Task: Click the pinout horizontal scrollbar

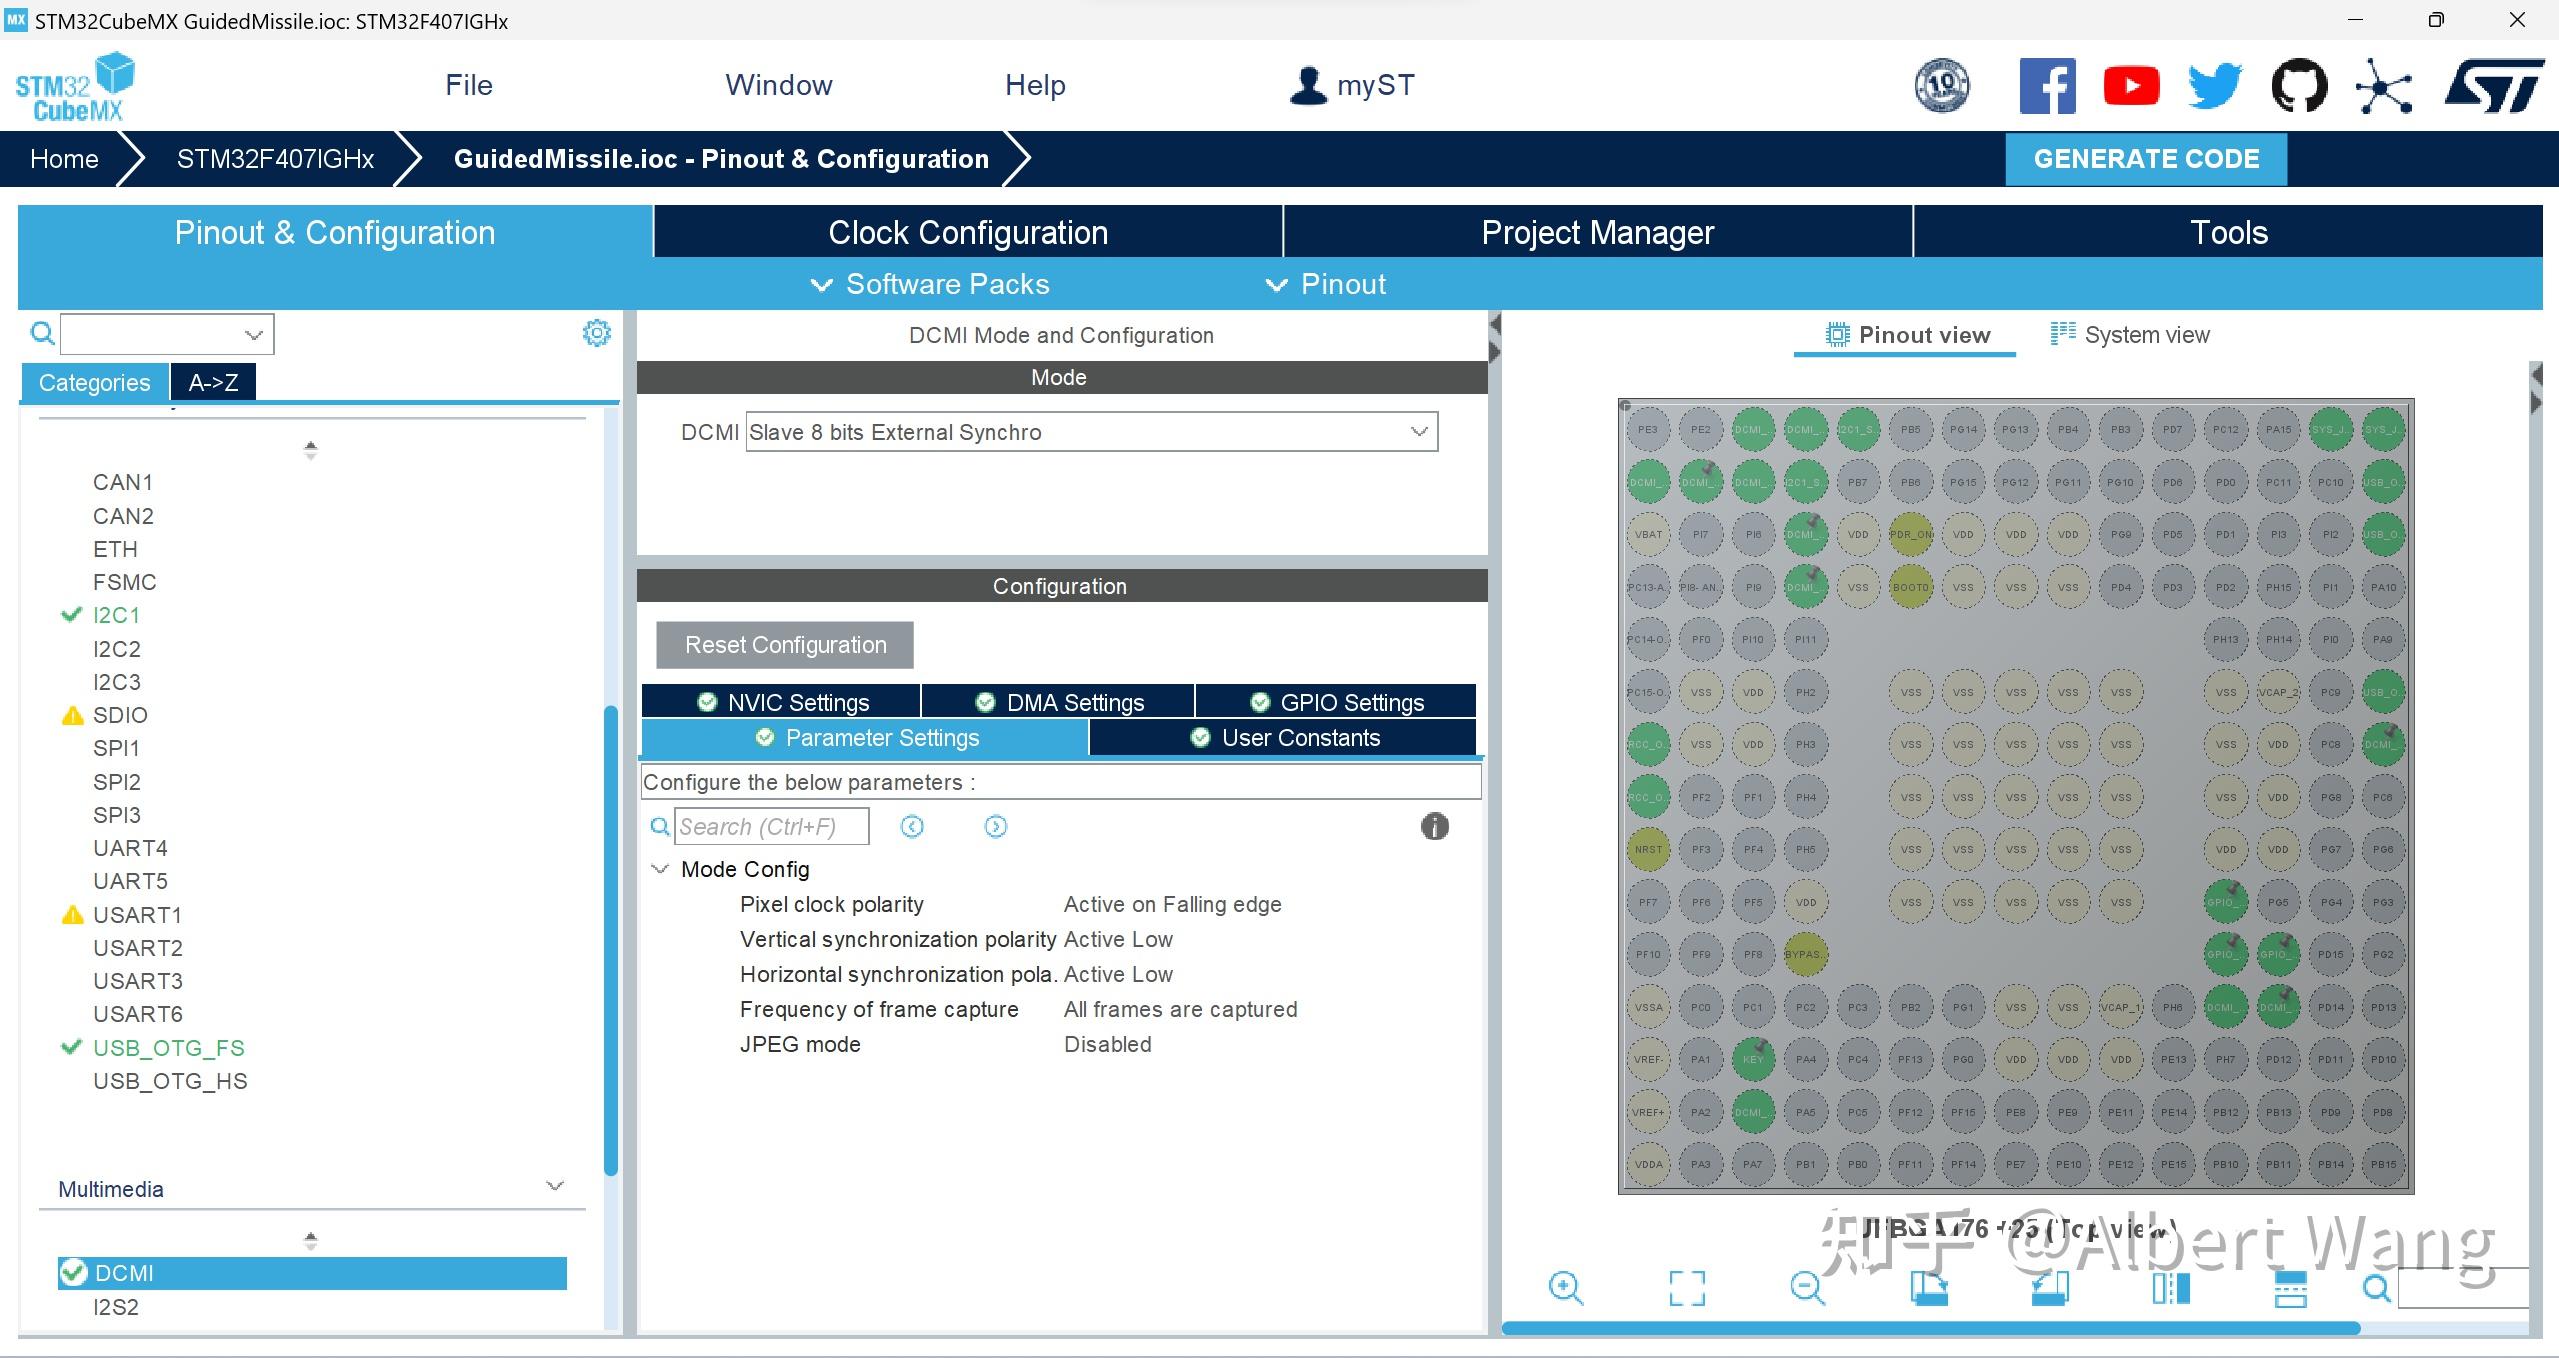Action: click(1930, 1328)
